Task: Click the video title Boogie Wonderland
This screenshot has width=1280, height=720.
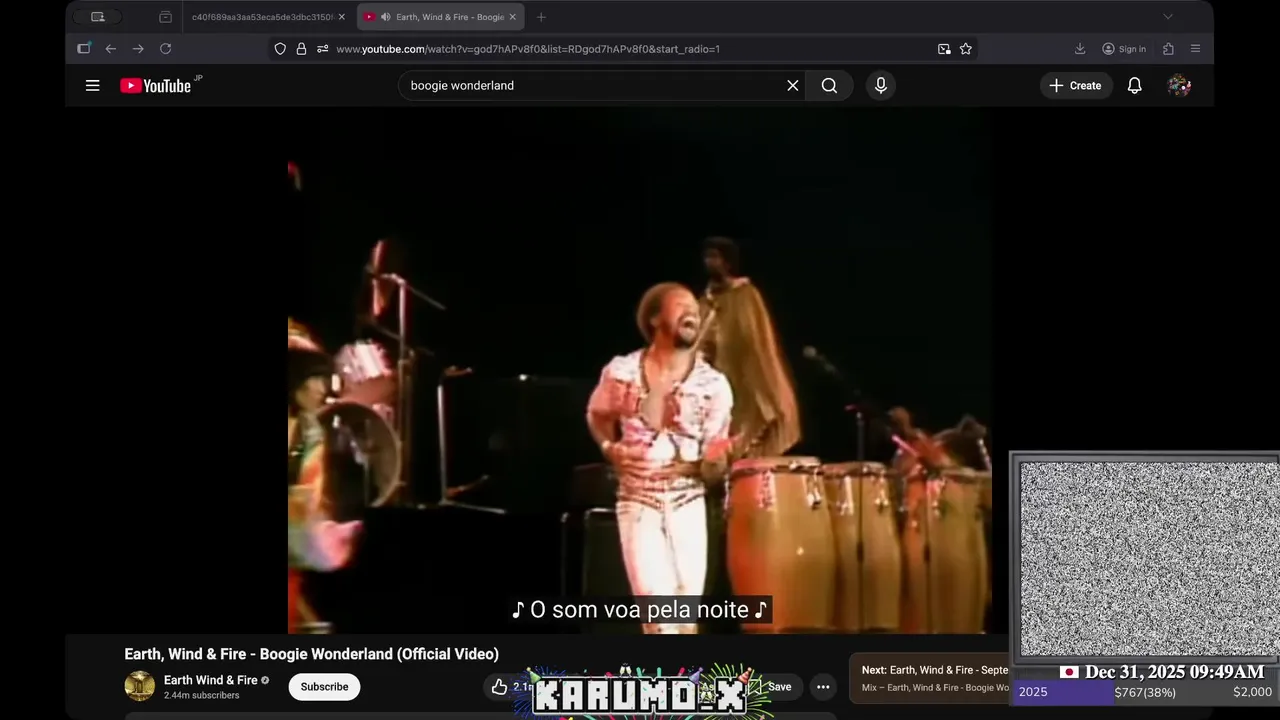Action: (x=311, y=654)
